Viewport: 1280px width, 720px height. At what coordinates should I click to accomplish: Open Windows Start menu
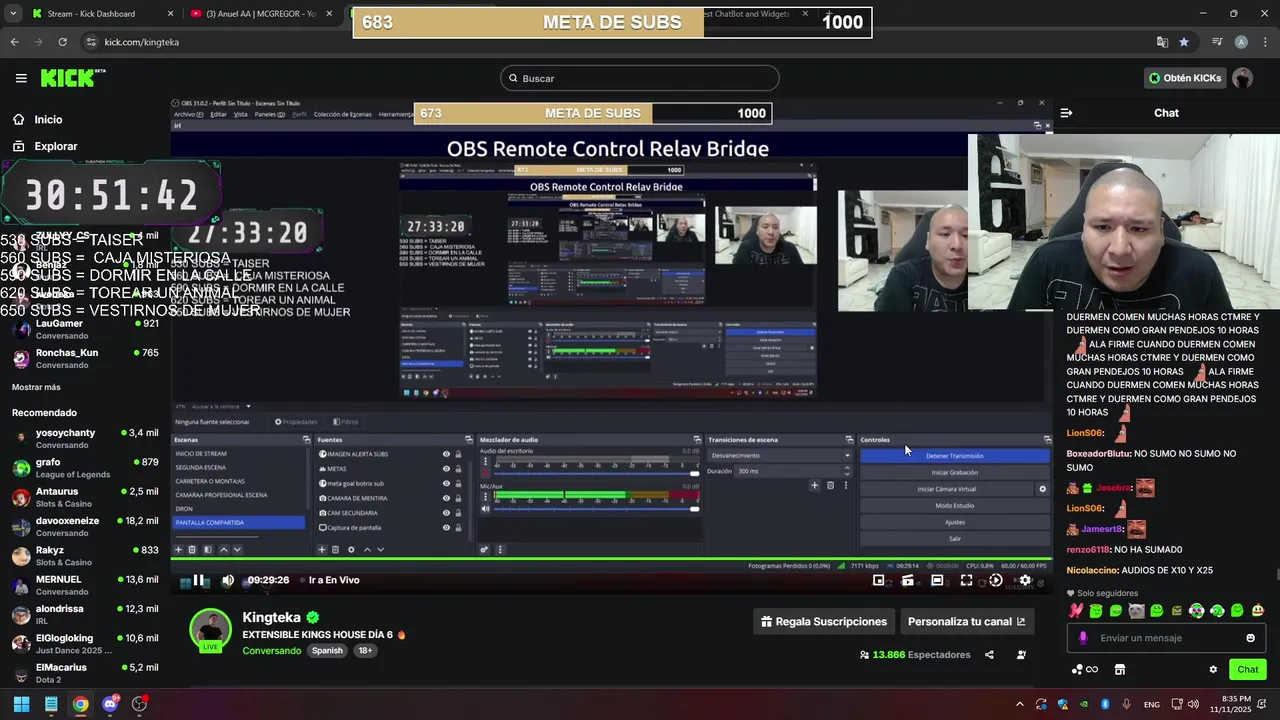click(21, 704)
